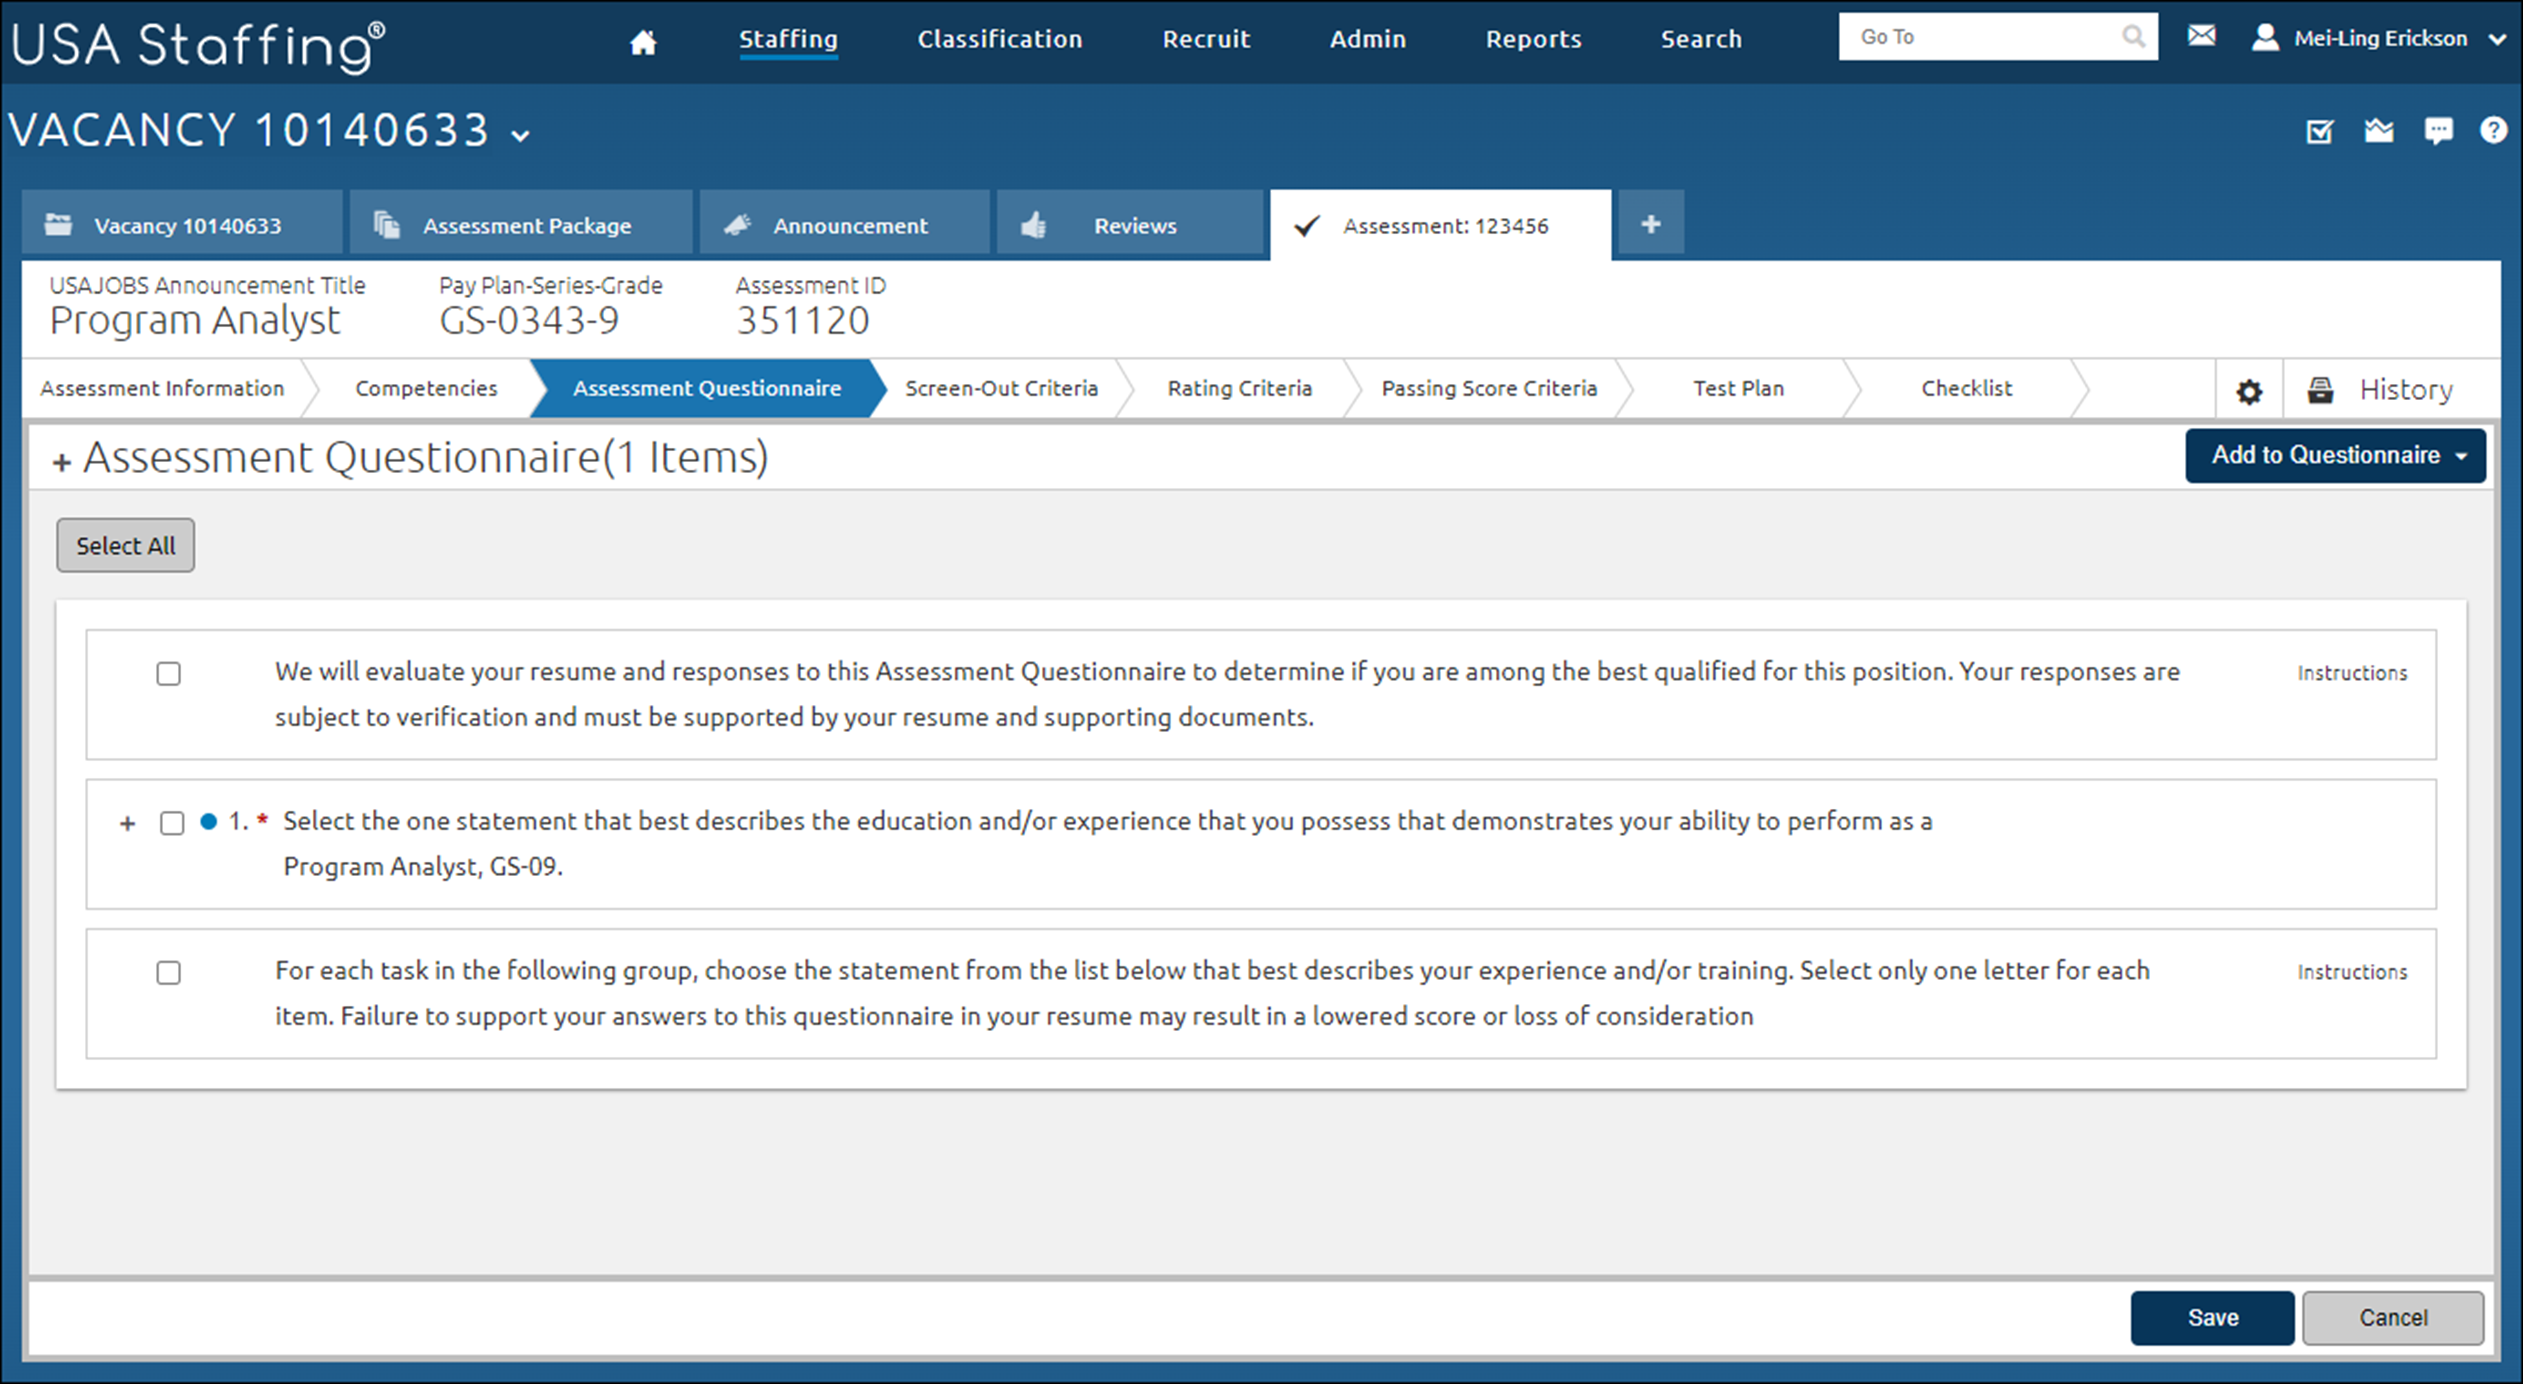Go to the Test Plan step
Screen dimensions: 2523x1384
[x=1738, y=388]
